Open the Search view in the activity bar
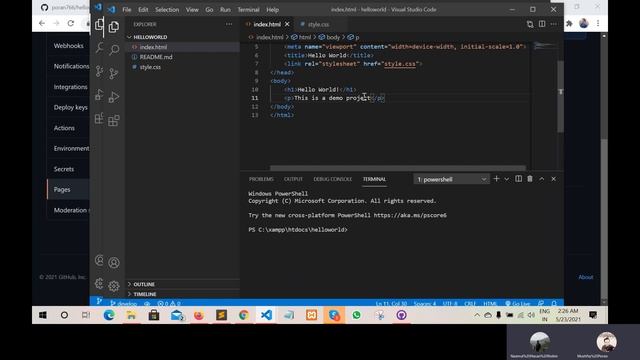The width and height of the screenshot is (640, 360). [x=113, y=50]
